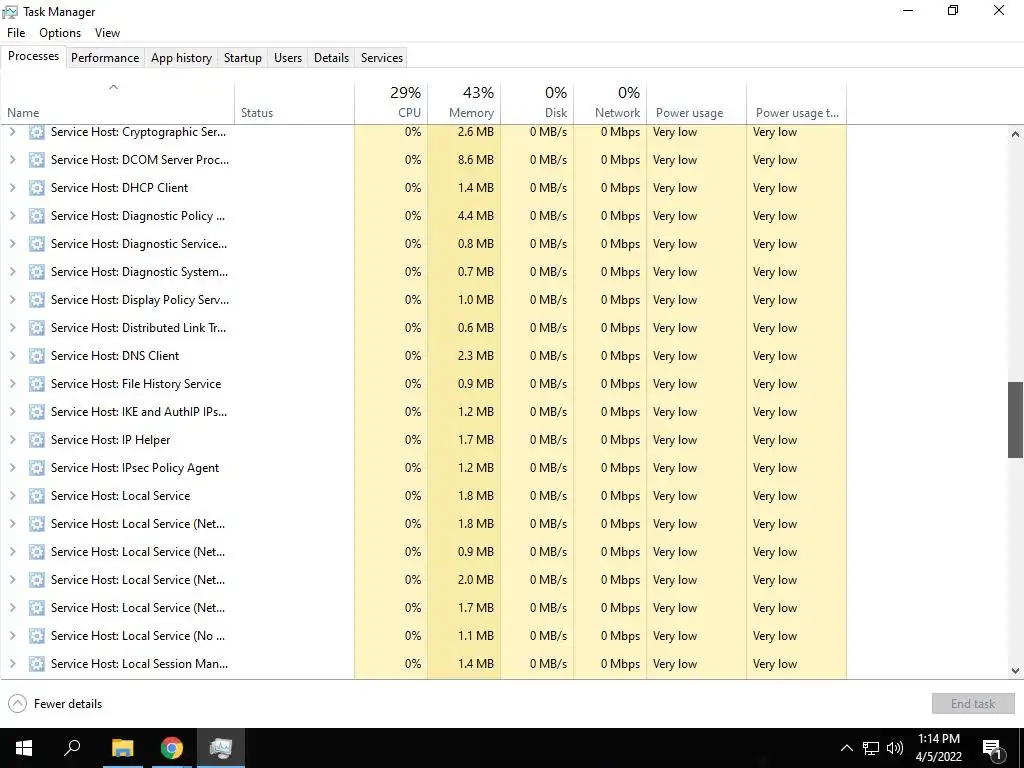Screen dimensions: 1024x768
Task: Switch to the Services tab
Action: (x=382, y=57)
